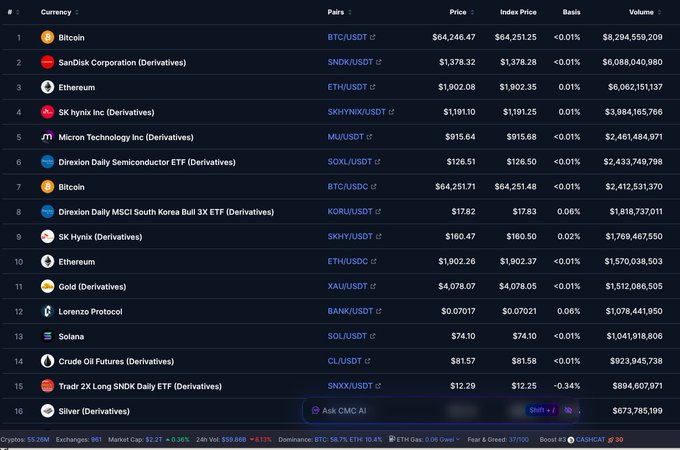Screen dimensions: 680x450
Task: Click the external link icon beside MU/USDT
Action: click(369, 137)
